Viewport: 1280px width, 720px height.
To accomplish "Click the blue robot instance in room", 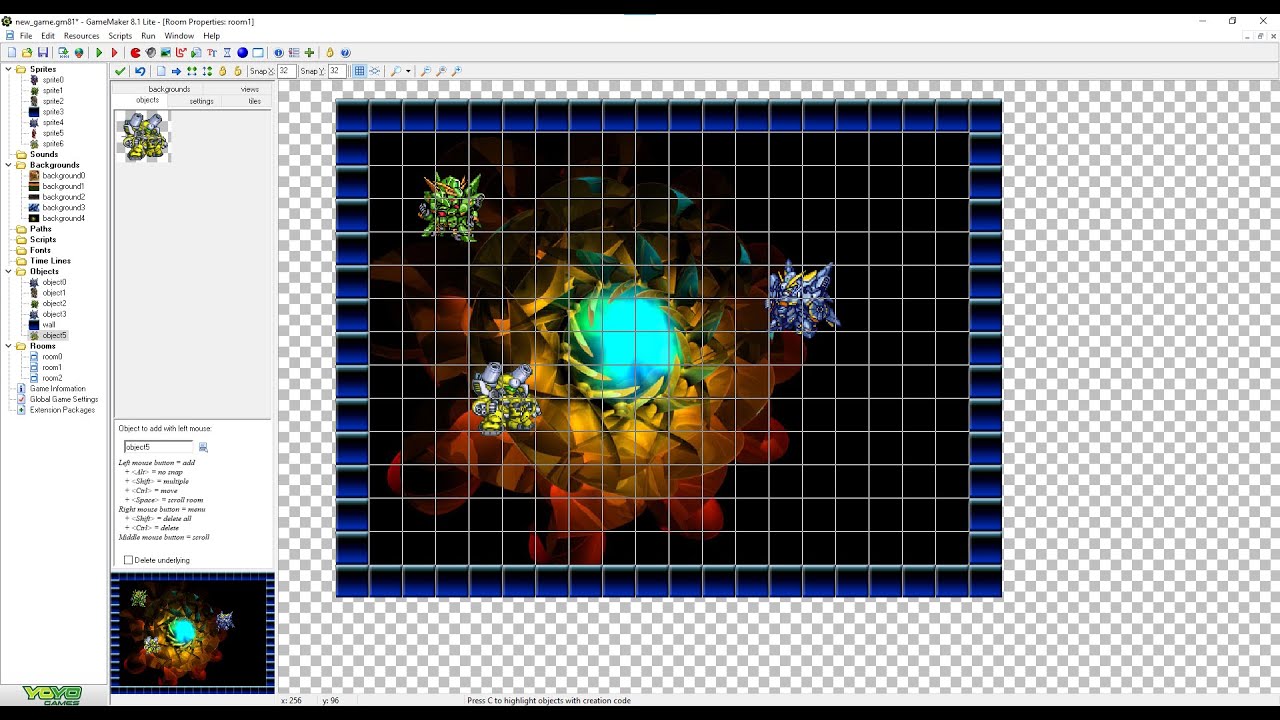I will point(802,299).
